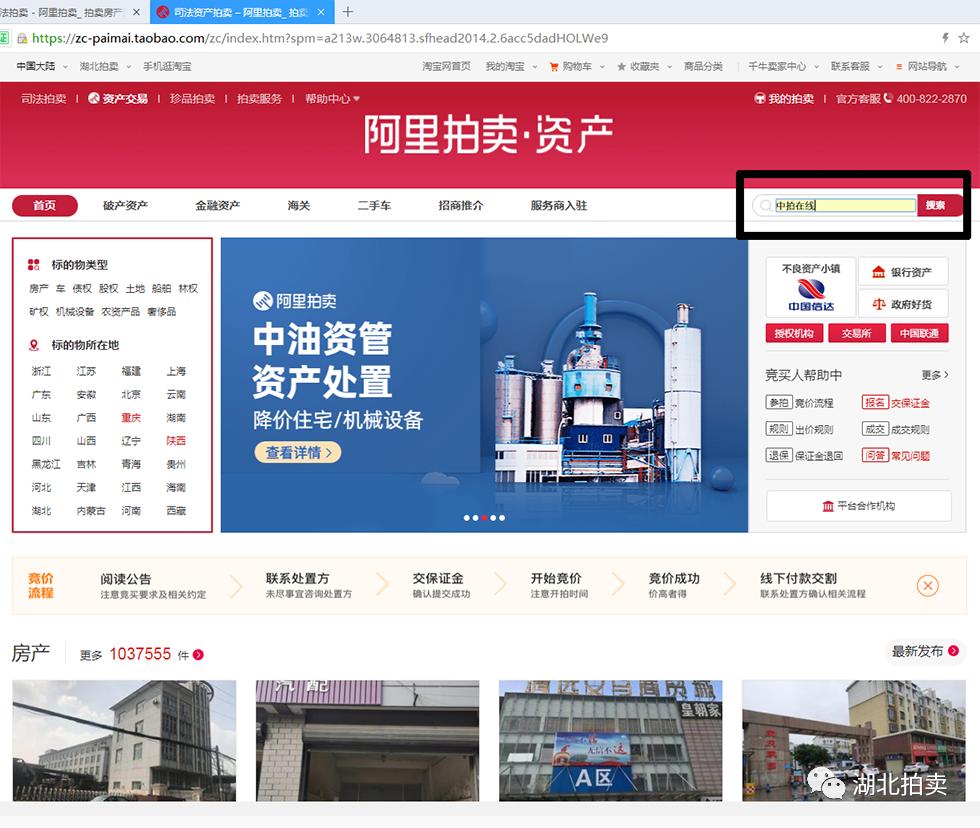Viewport: 980px width, 828px height.
Task: Open the 湖南 province filter link
Action: tap(178, 417)
